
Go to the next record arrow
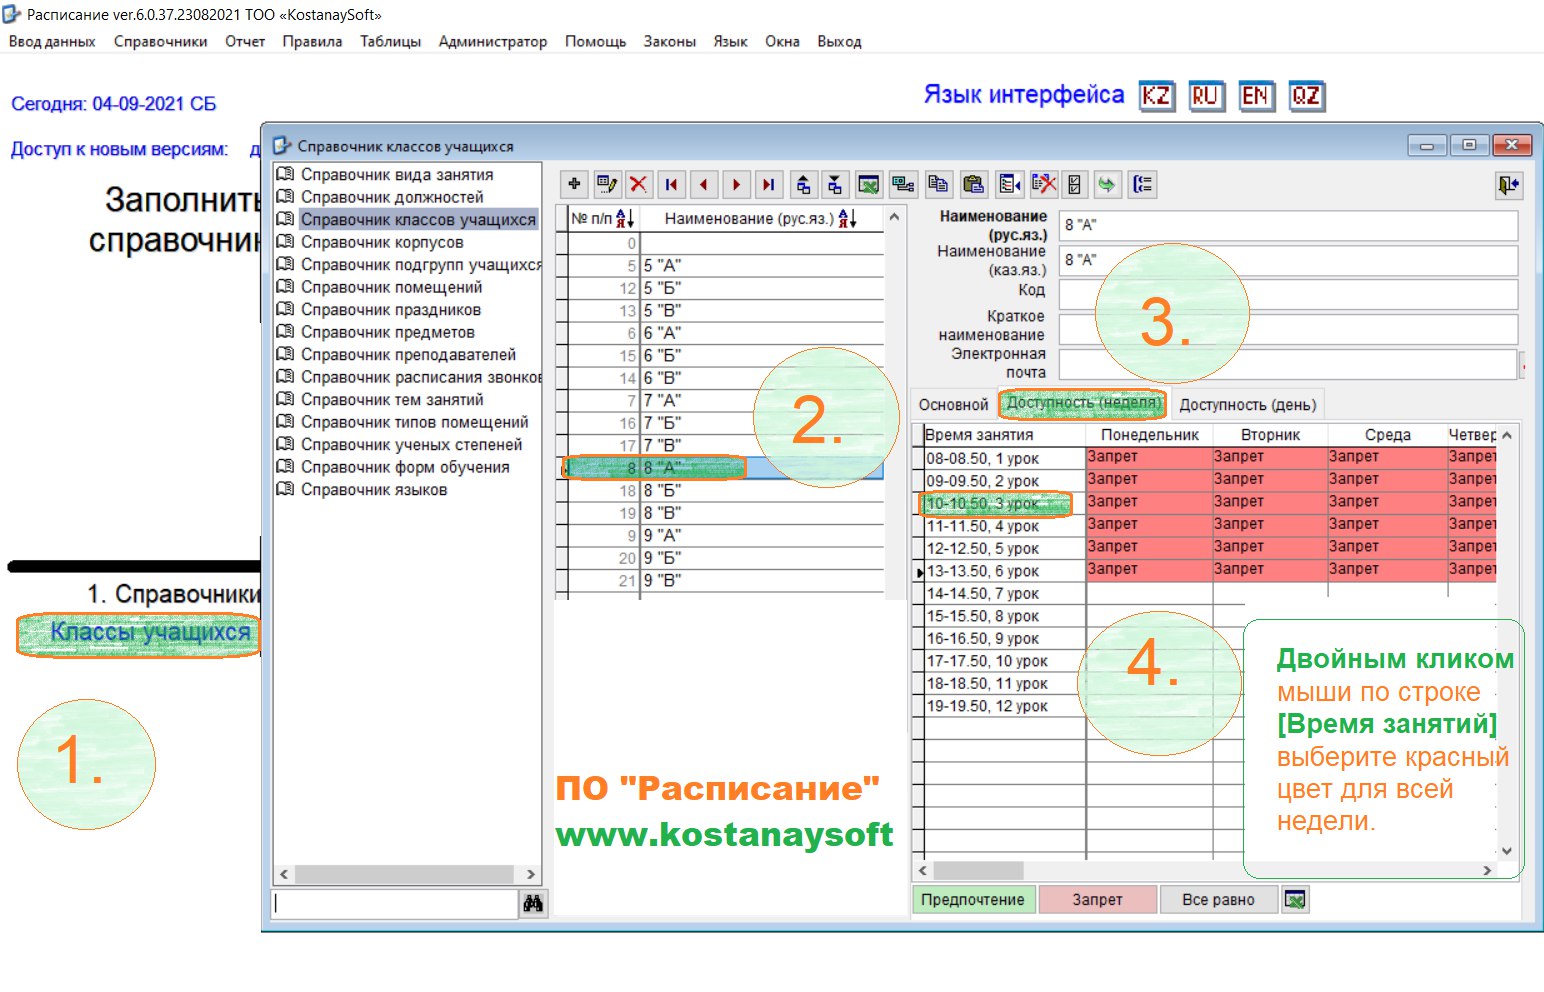click(736, 184)
